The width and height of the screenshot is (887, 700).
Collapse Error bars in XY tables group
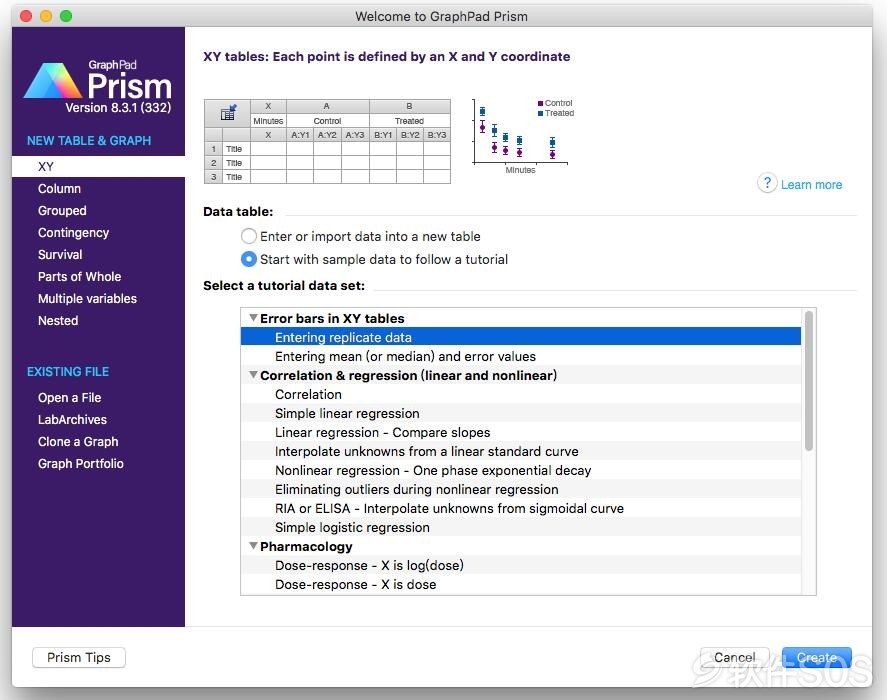click(253, 318)
